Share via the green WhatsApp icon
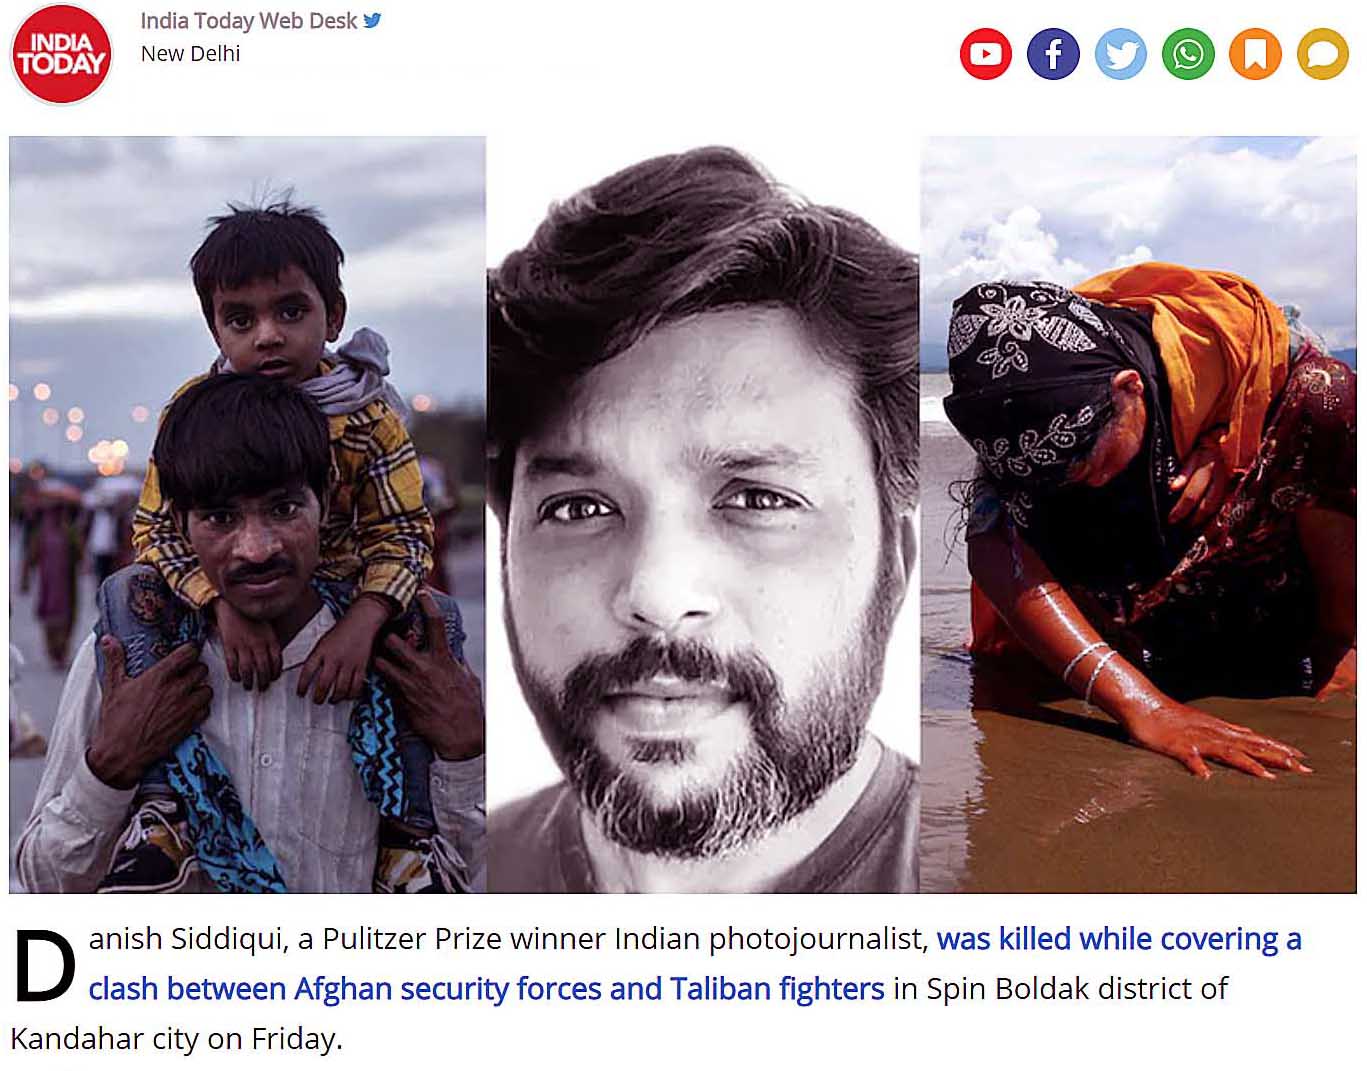Screen dimensions: 1367x1071 1188,54
